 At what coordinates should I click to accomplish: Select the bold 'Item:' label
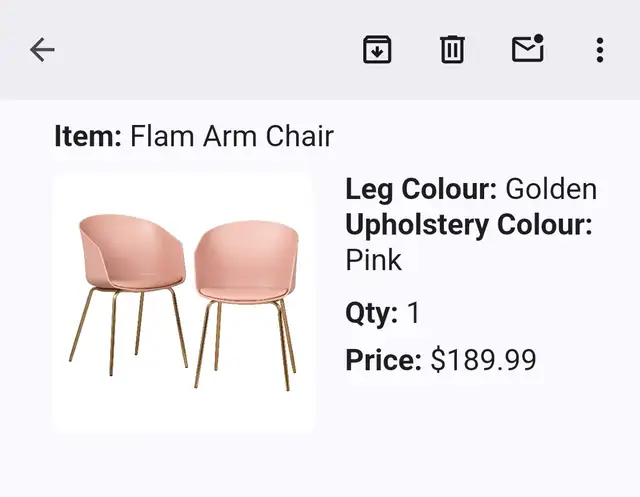[88, 136]
